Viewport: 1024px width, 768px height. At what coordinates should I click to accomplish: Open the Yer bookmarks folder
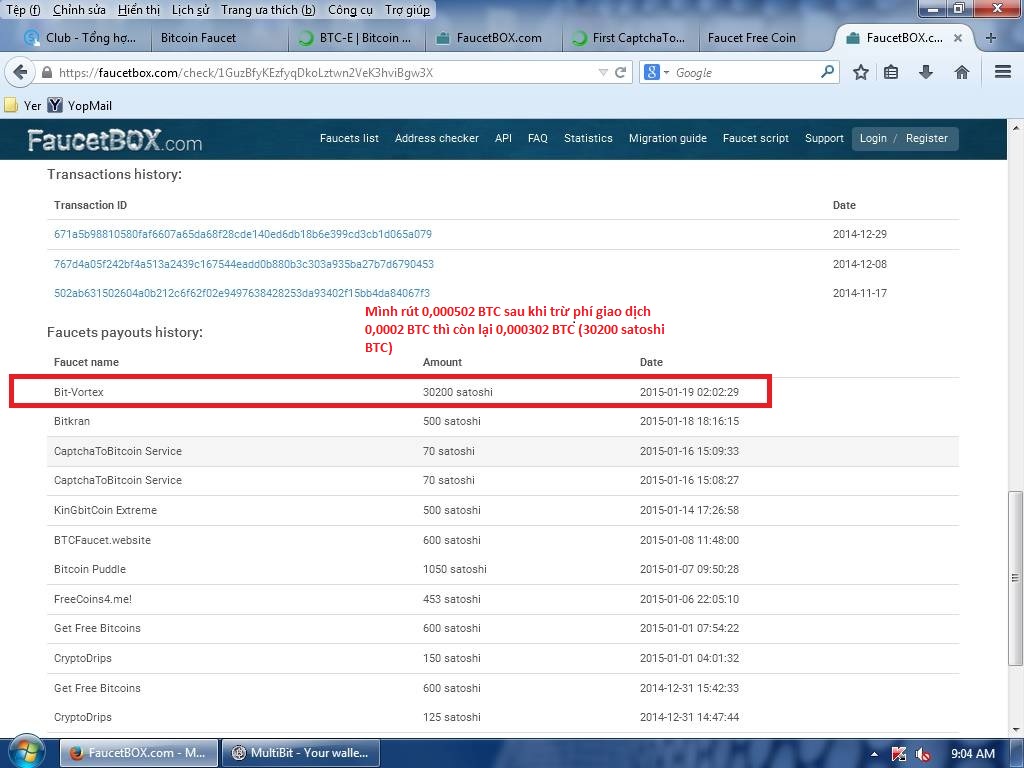click(22, 105)
